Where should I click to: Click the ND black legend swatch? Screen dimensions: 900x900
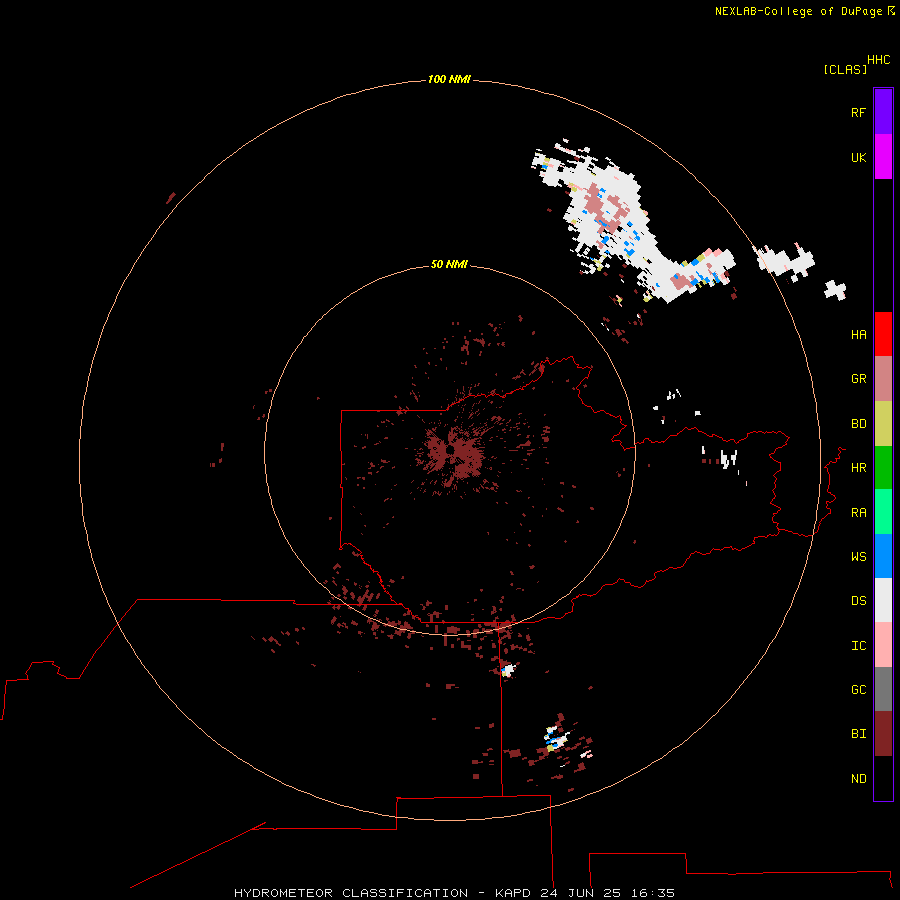click(883, 778)
